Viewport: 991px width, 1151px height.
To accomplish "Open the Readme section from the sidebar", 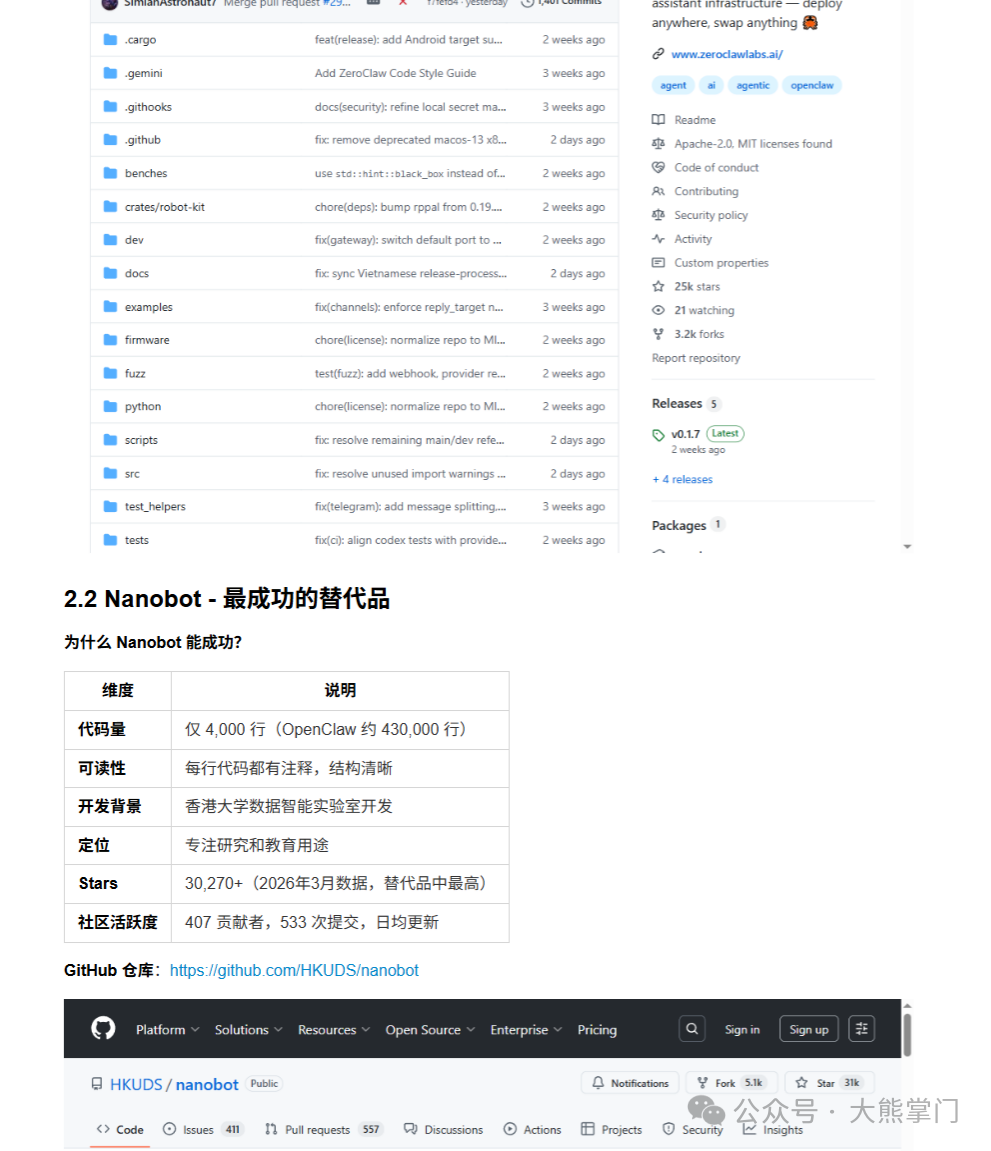I will (x=696, y=119).
